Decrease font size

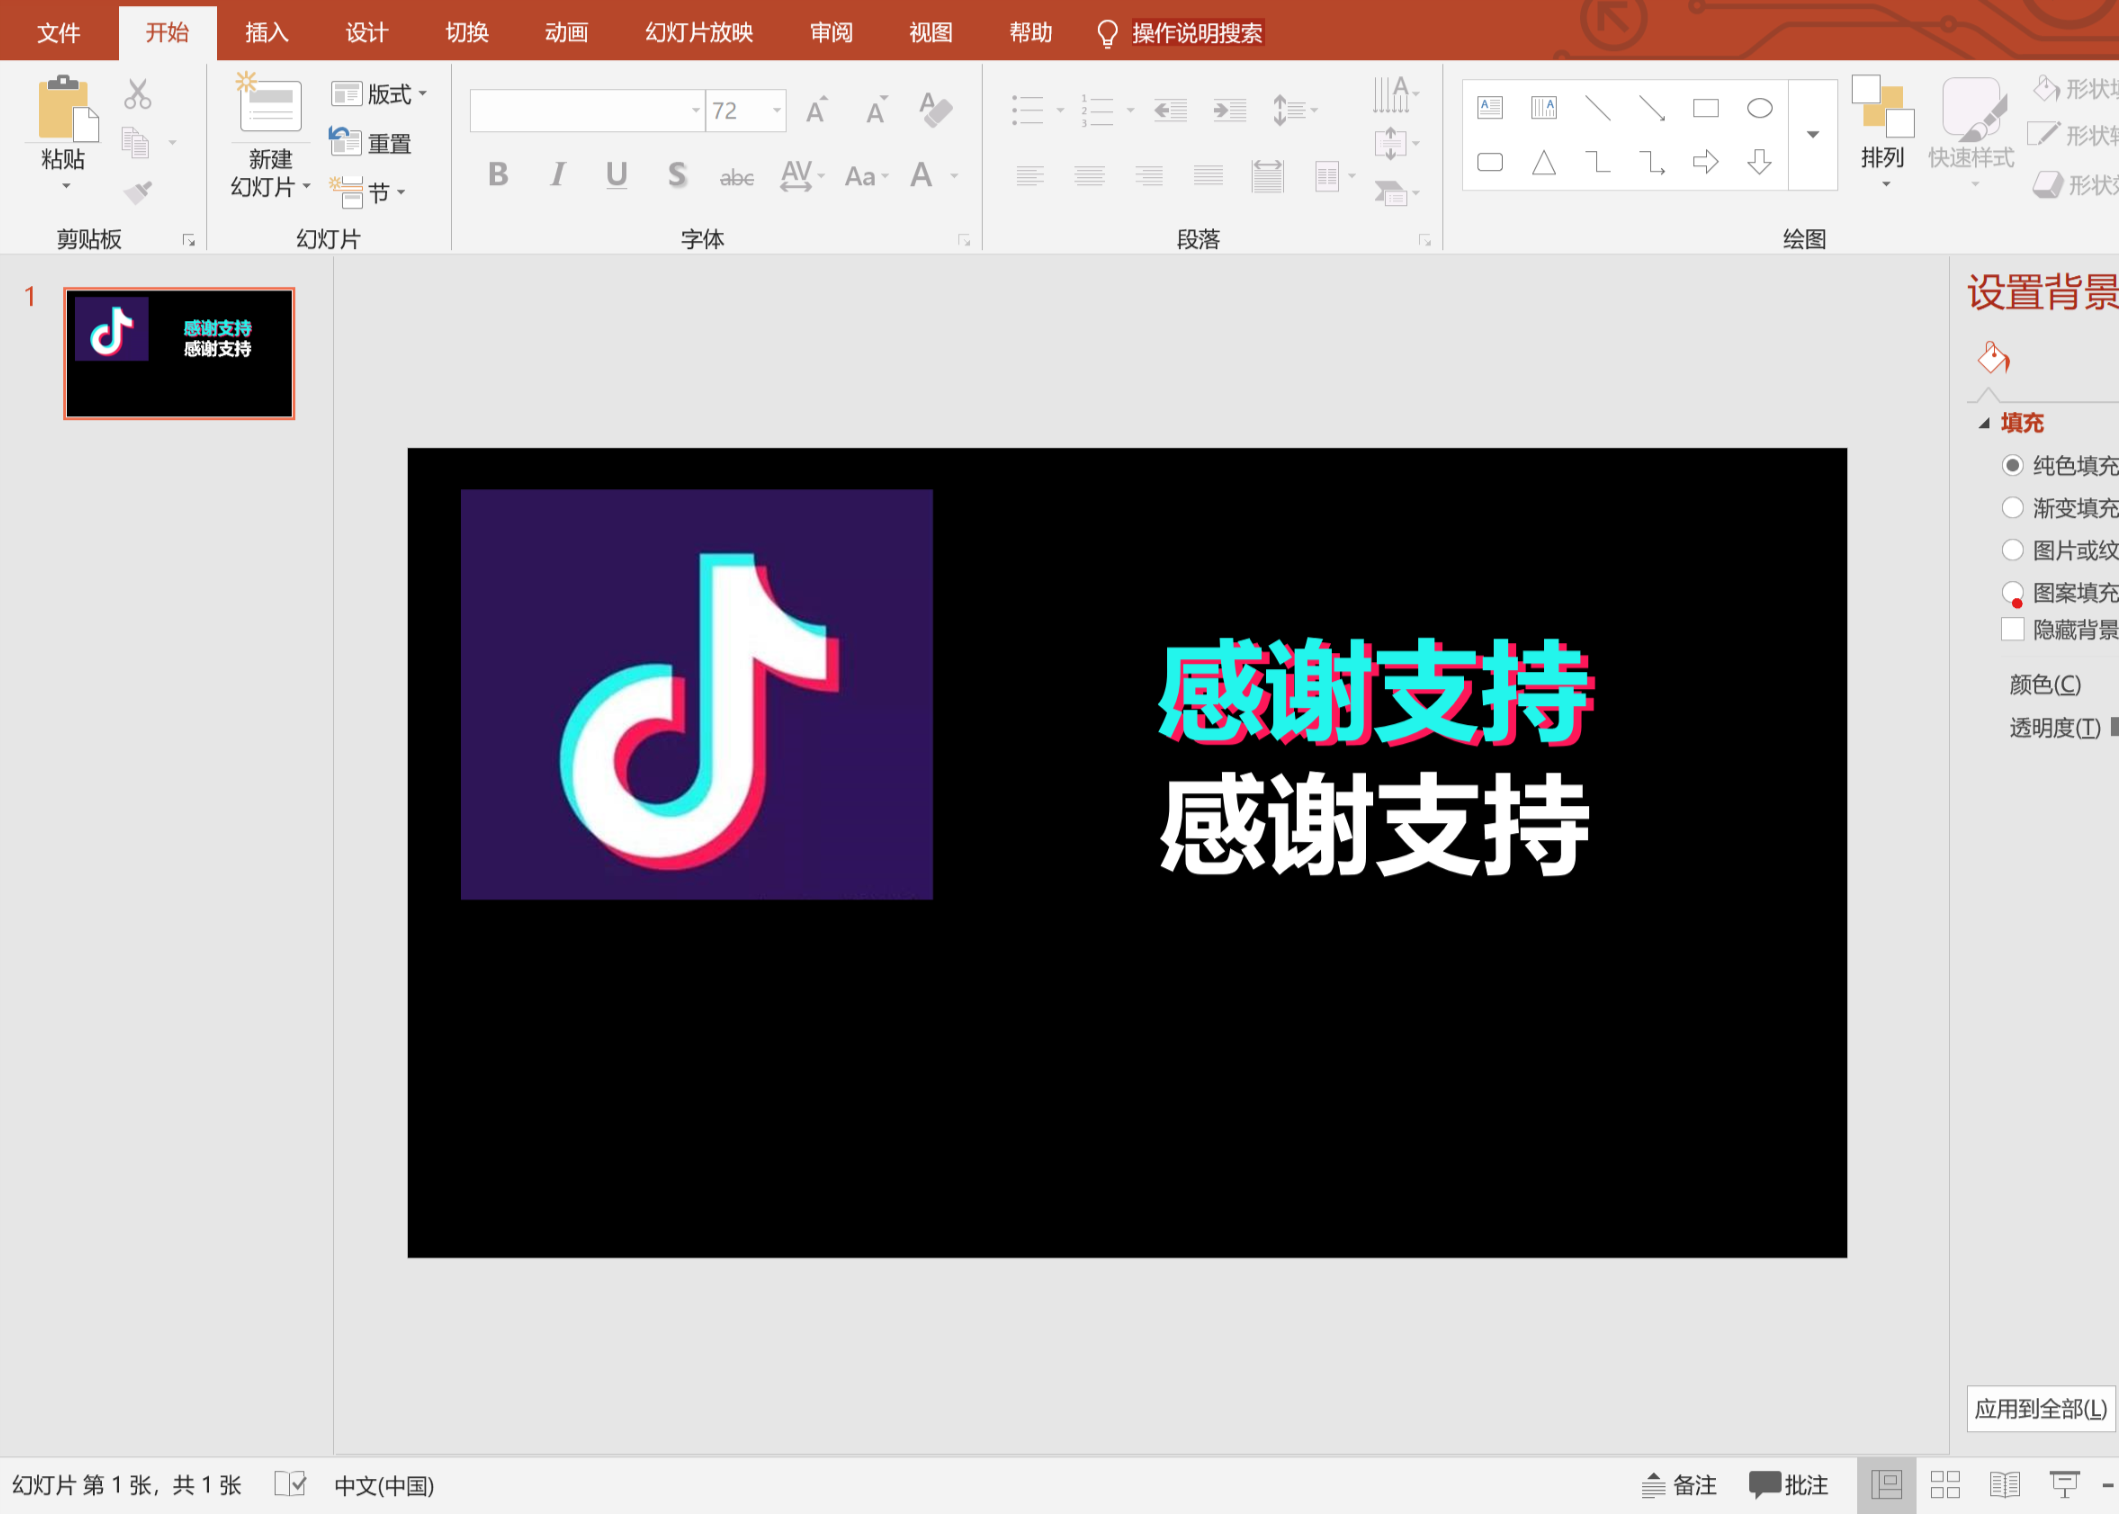877,110
